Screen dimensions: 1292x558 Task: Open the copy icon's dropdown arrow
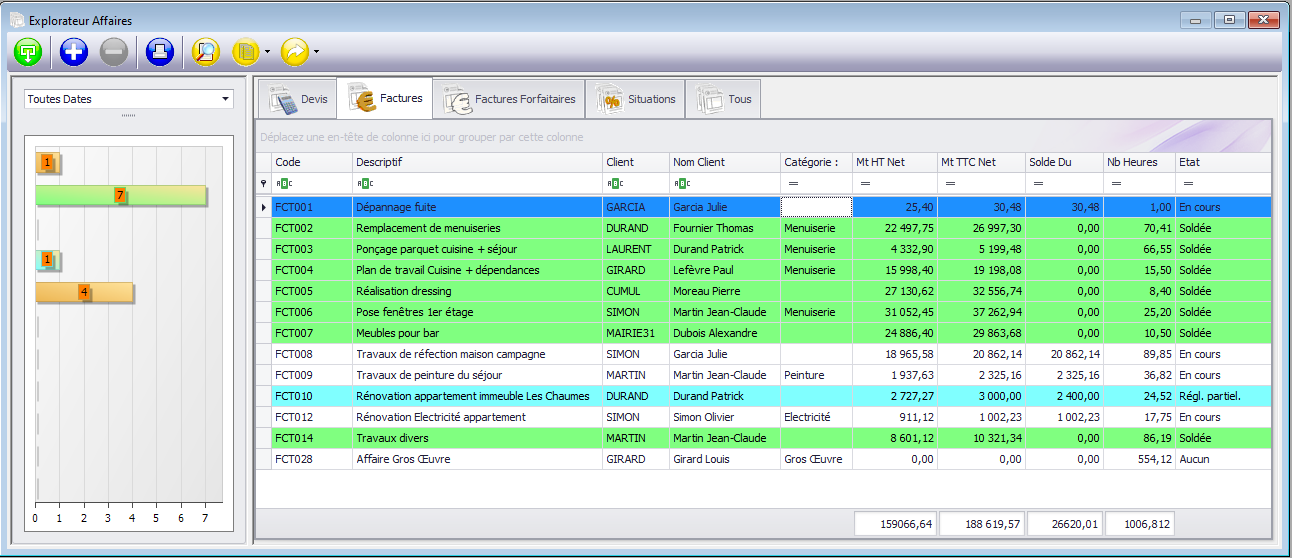pyautogui.click(x=268, y=52)
